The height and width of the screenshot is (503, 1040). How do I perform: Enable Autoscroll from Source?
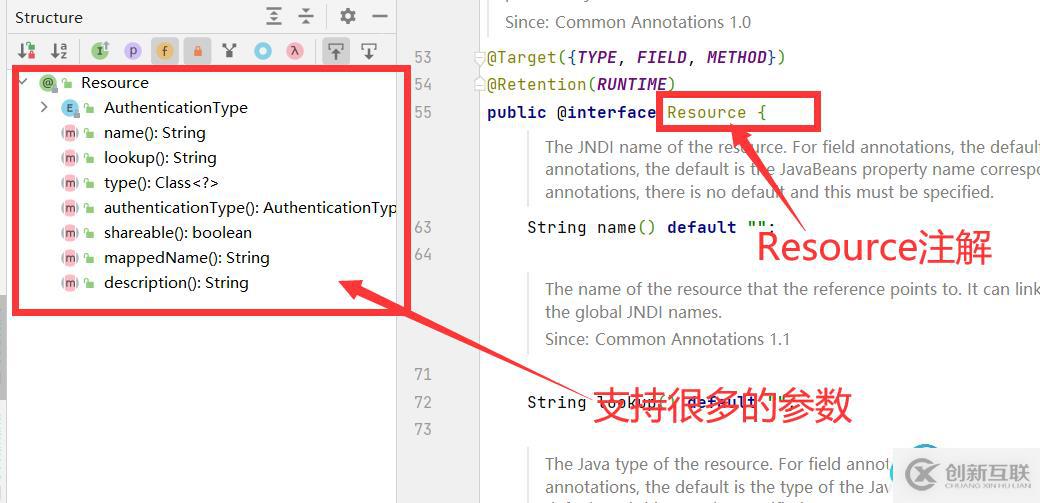click(x=369, y=50)
